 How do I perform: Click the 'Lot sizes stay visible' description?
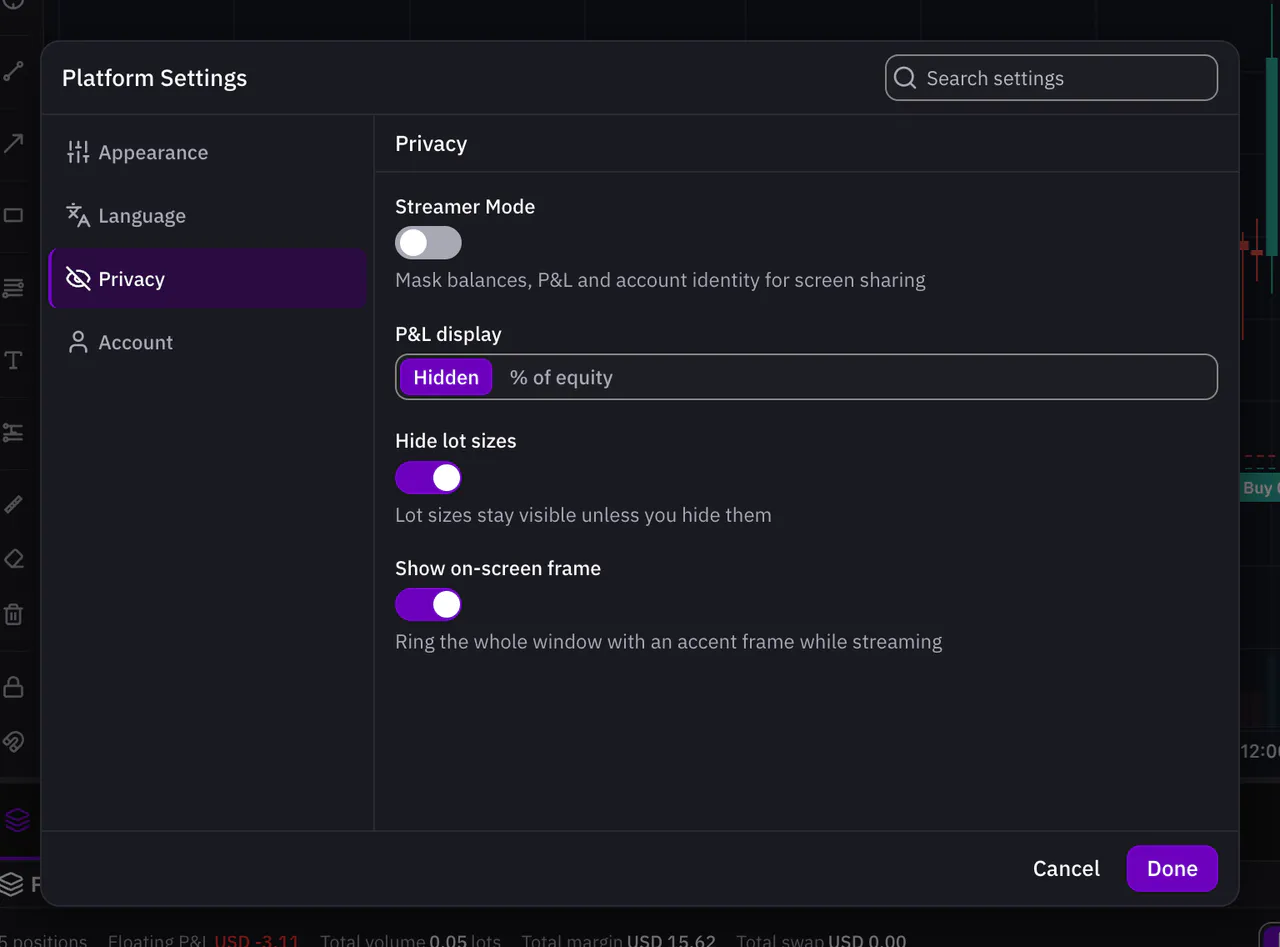point(583,516)
